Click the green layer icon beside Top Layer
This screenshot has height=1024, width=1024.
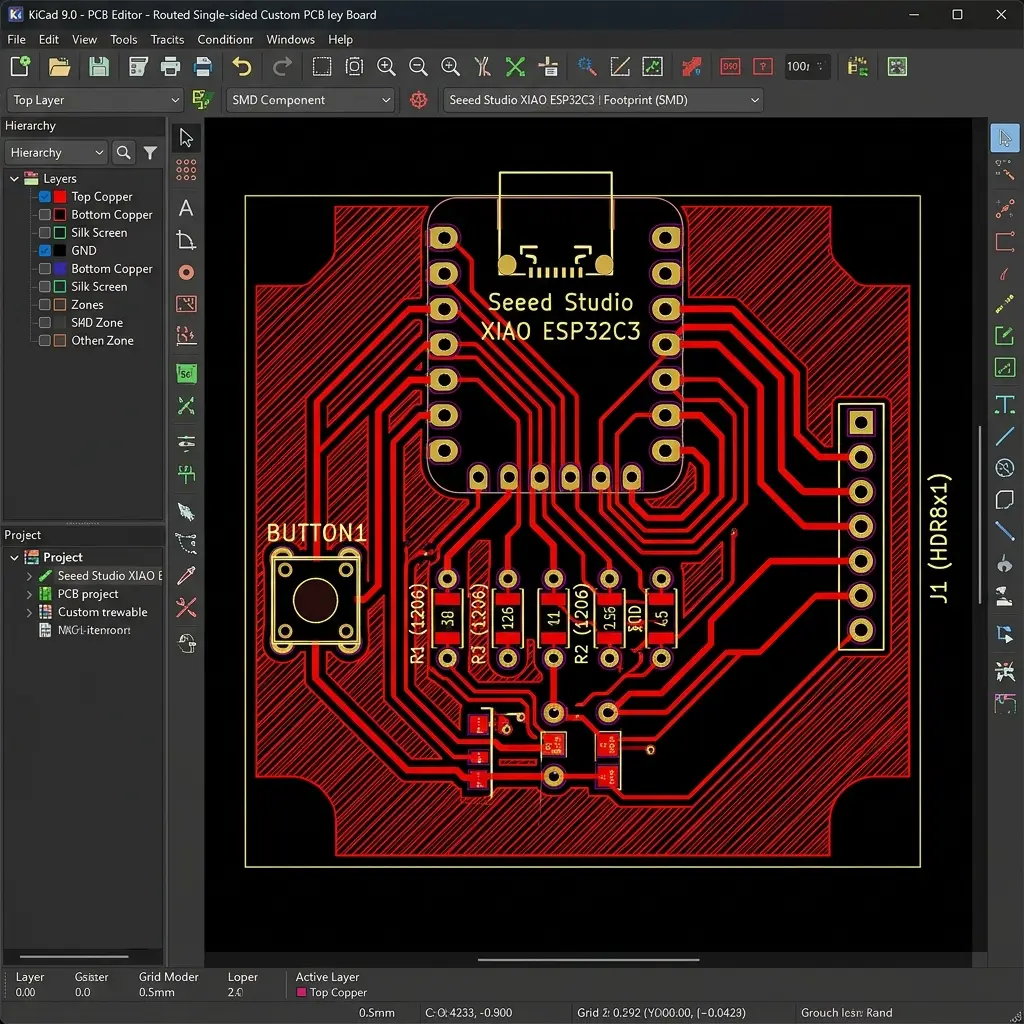(202, 100)
